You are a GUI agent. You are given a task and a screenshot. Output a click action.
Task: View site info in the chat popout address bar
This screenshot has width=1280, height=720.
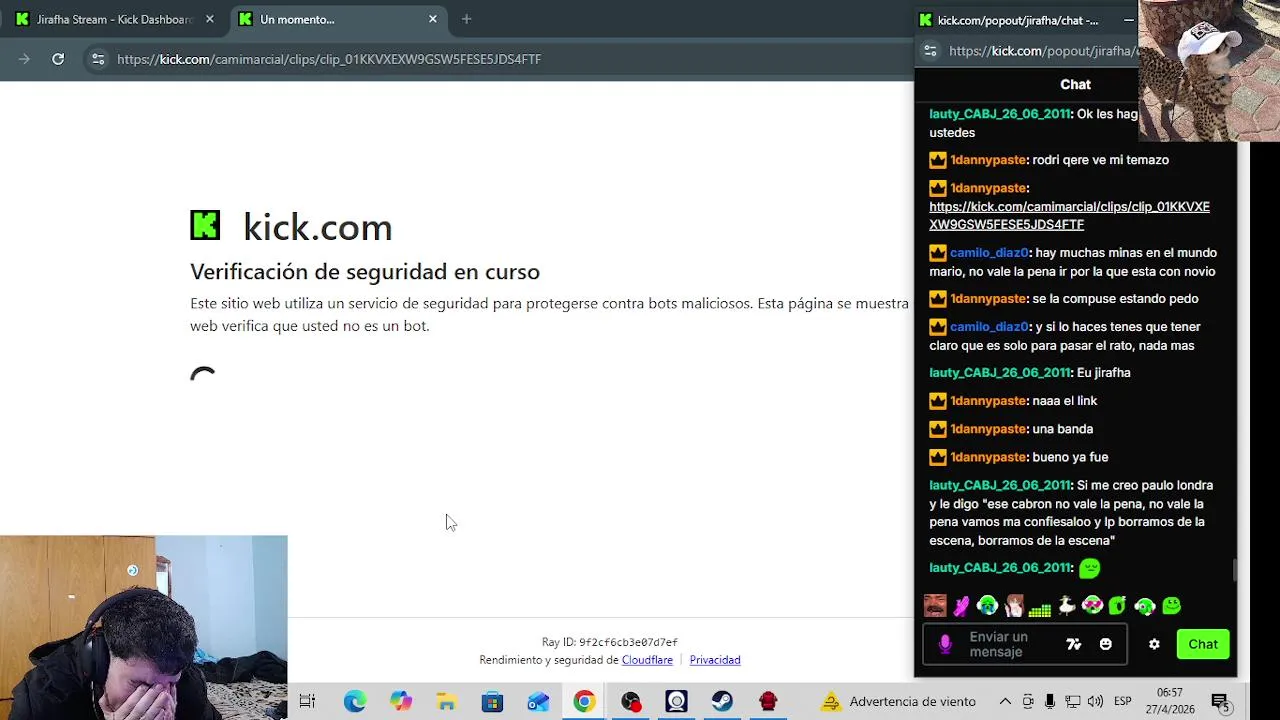coord(930,51)
